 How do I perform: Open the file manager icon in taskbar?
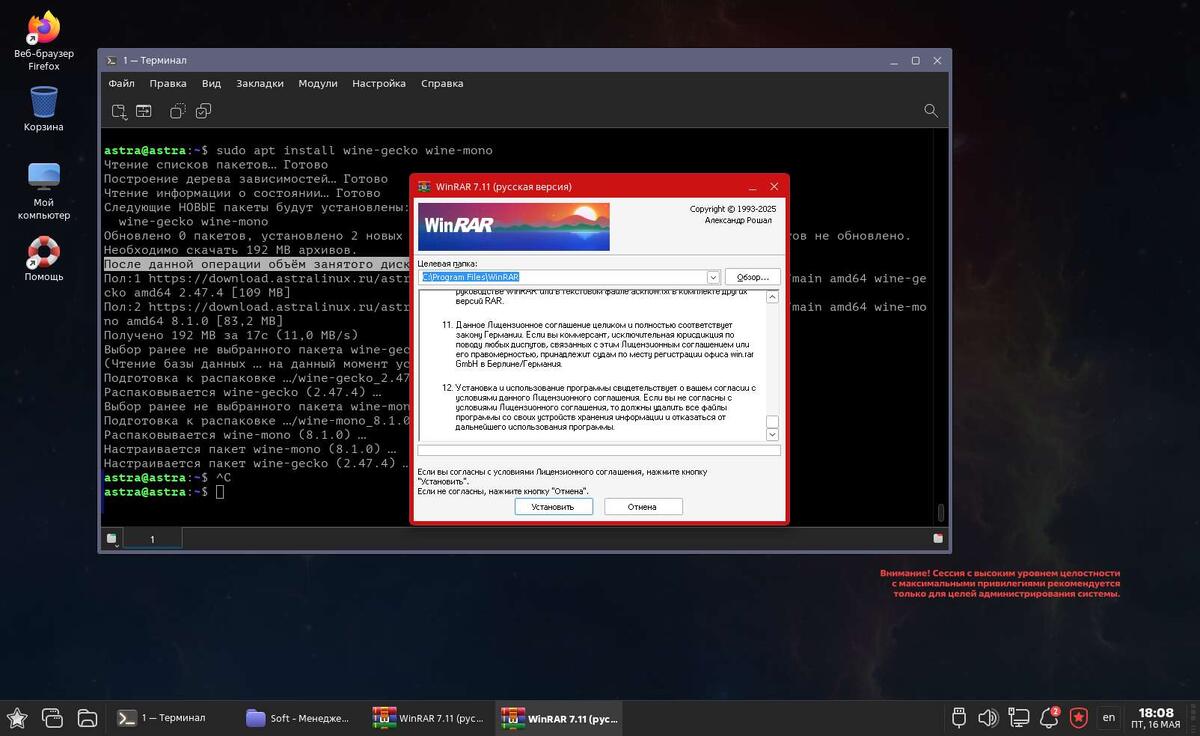point(87,717)
